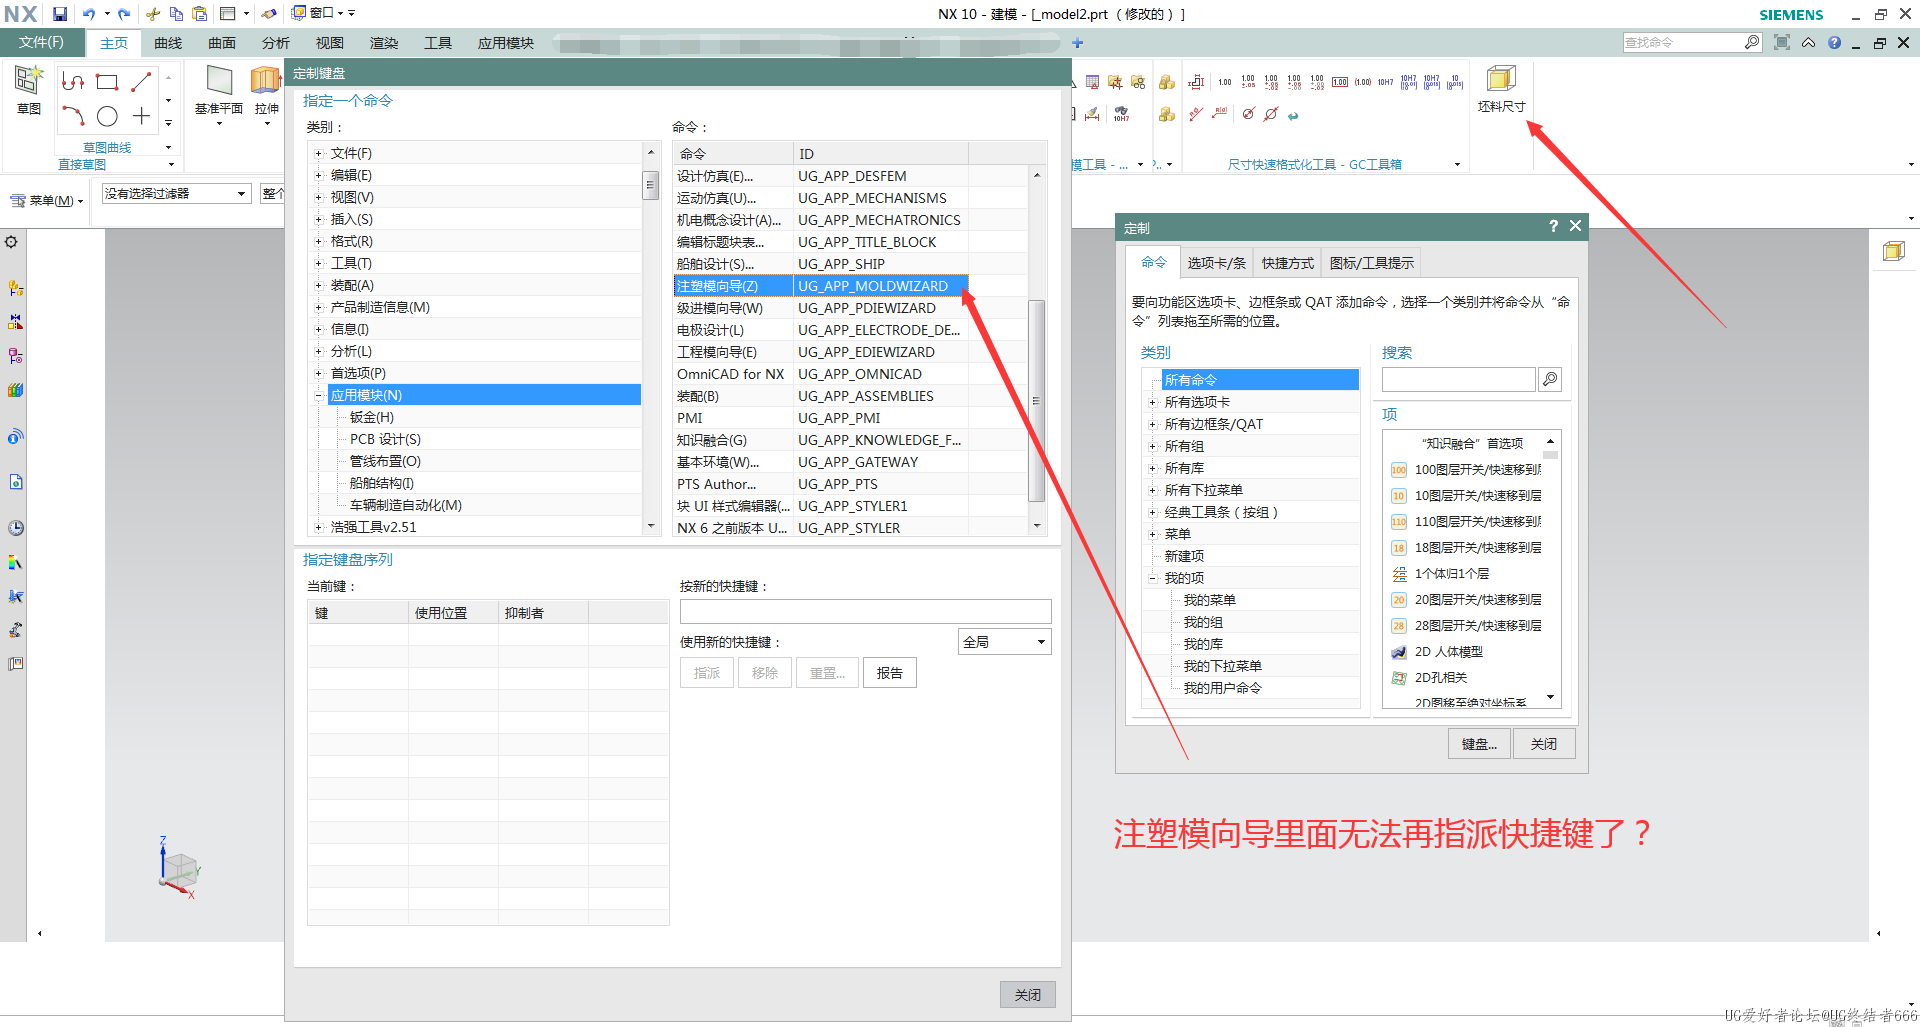Switch to the 曲面 ribbon tab

(222, 43)
